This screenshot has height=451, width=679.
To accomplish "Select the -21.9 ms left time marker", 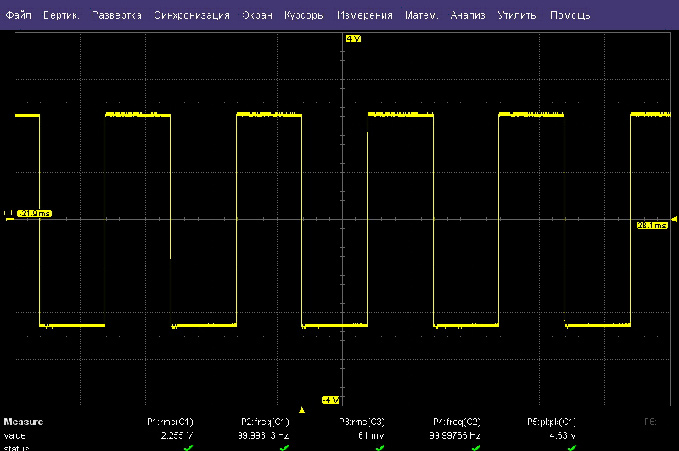I will [x=32, y=213].
